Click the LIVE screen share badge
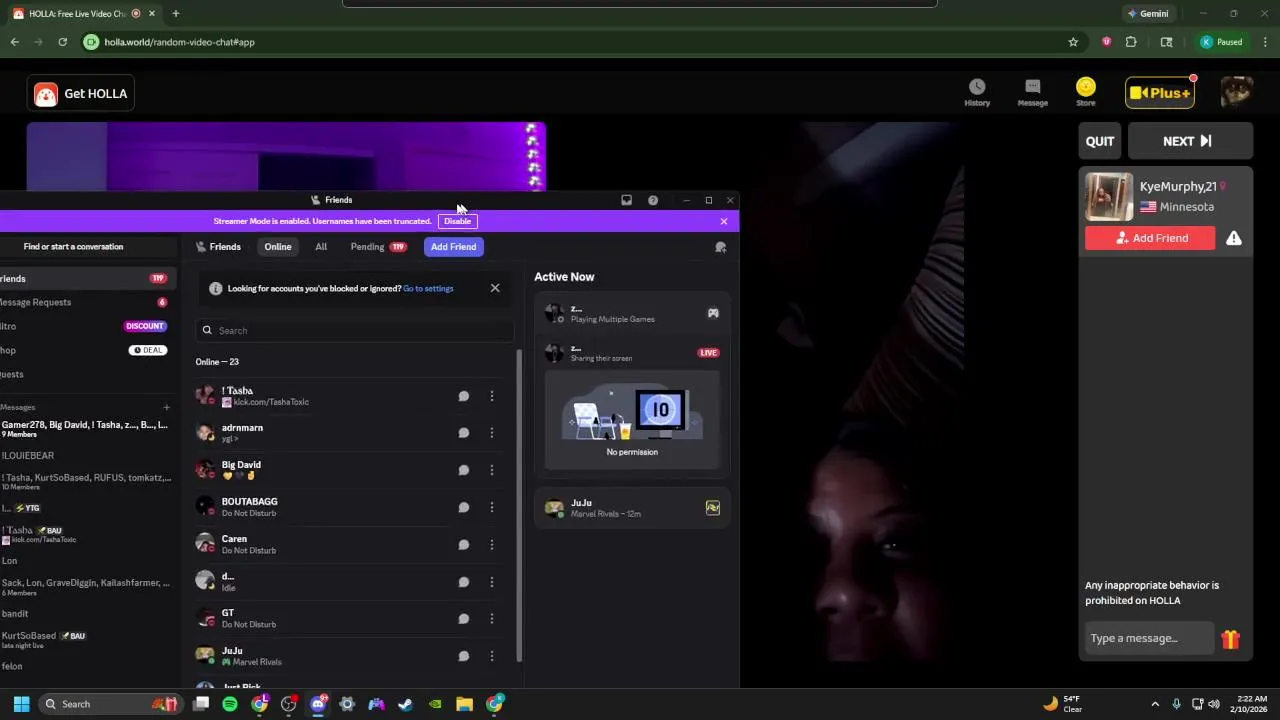 [709, 353]
